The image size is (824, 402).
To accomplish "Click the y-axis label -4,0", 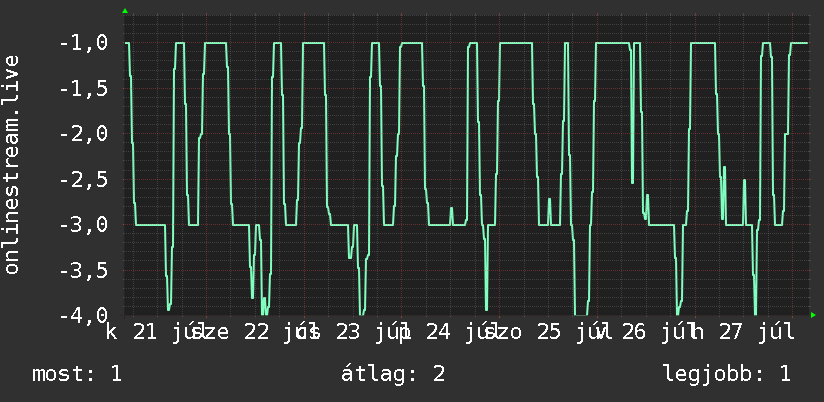I will tap(84, 316).
